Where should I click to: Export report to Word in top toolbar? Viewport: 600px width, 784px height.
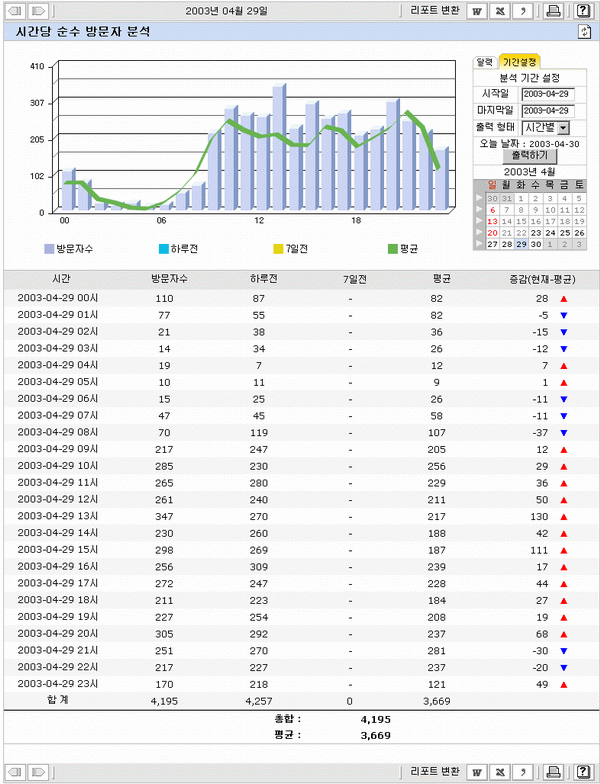[x=477, y=10]
